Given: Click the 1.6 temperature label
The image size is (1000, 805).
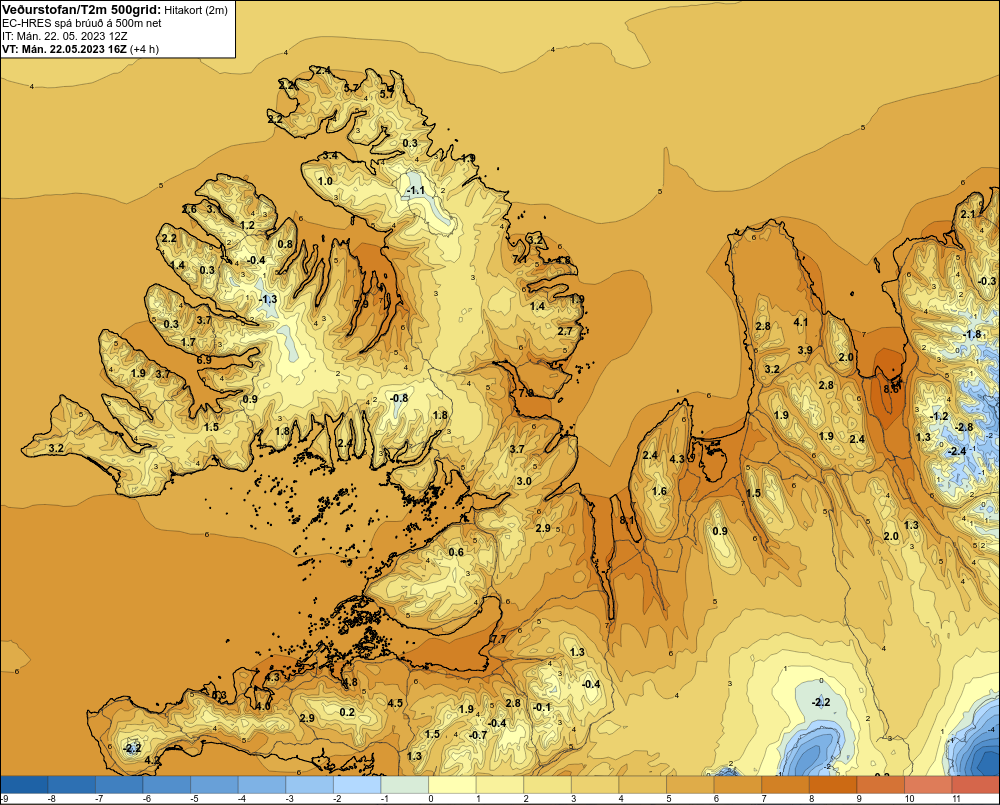Looking at the screenshot, I should (659, 491).
